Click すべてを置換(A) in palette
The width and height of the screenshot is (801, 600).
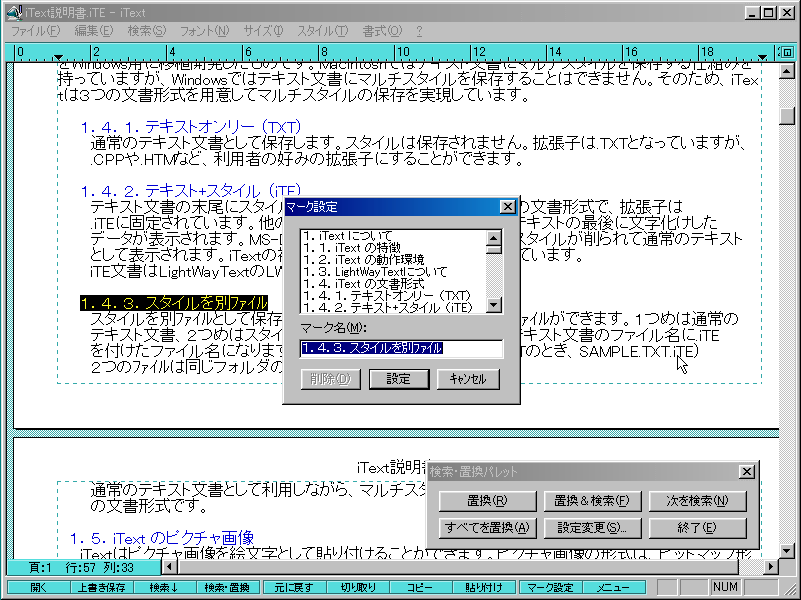tap(487, 527)
